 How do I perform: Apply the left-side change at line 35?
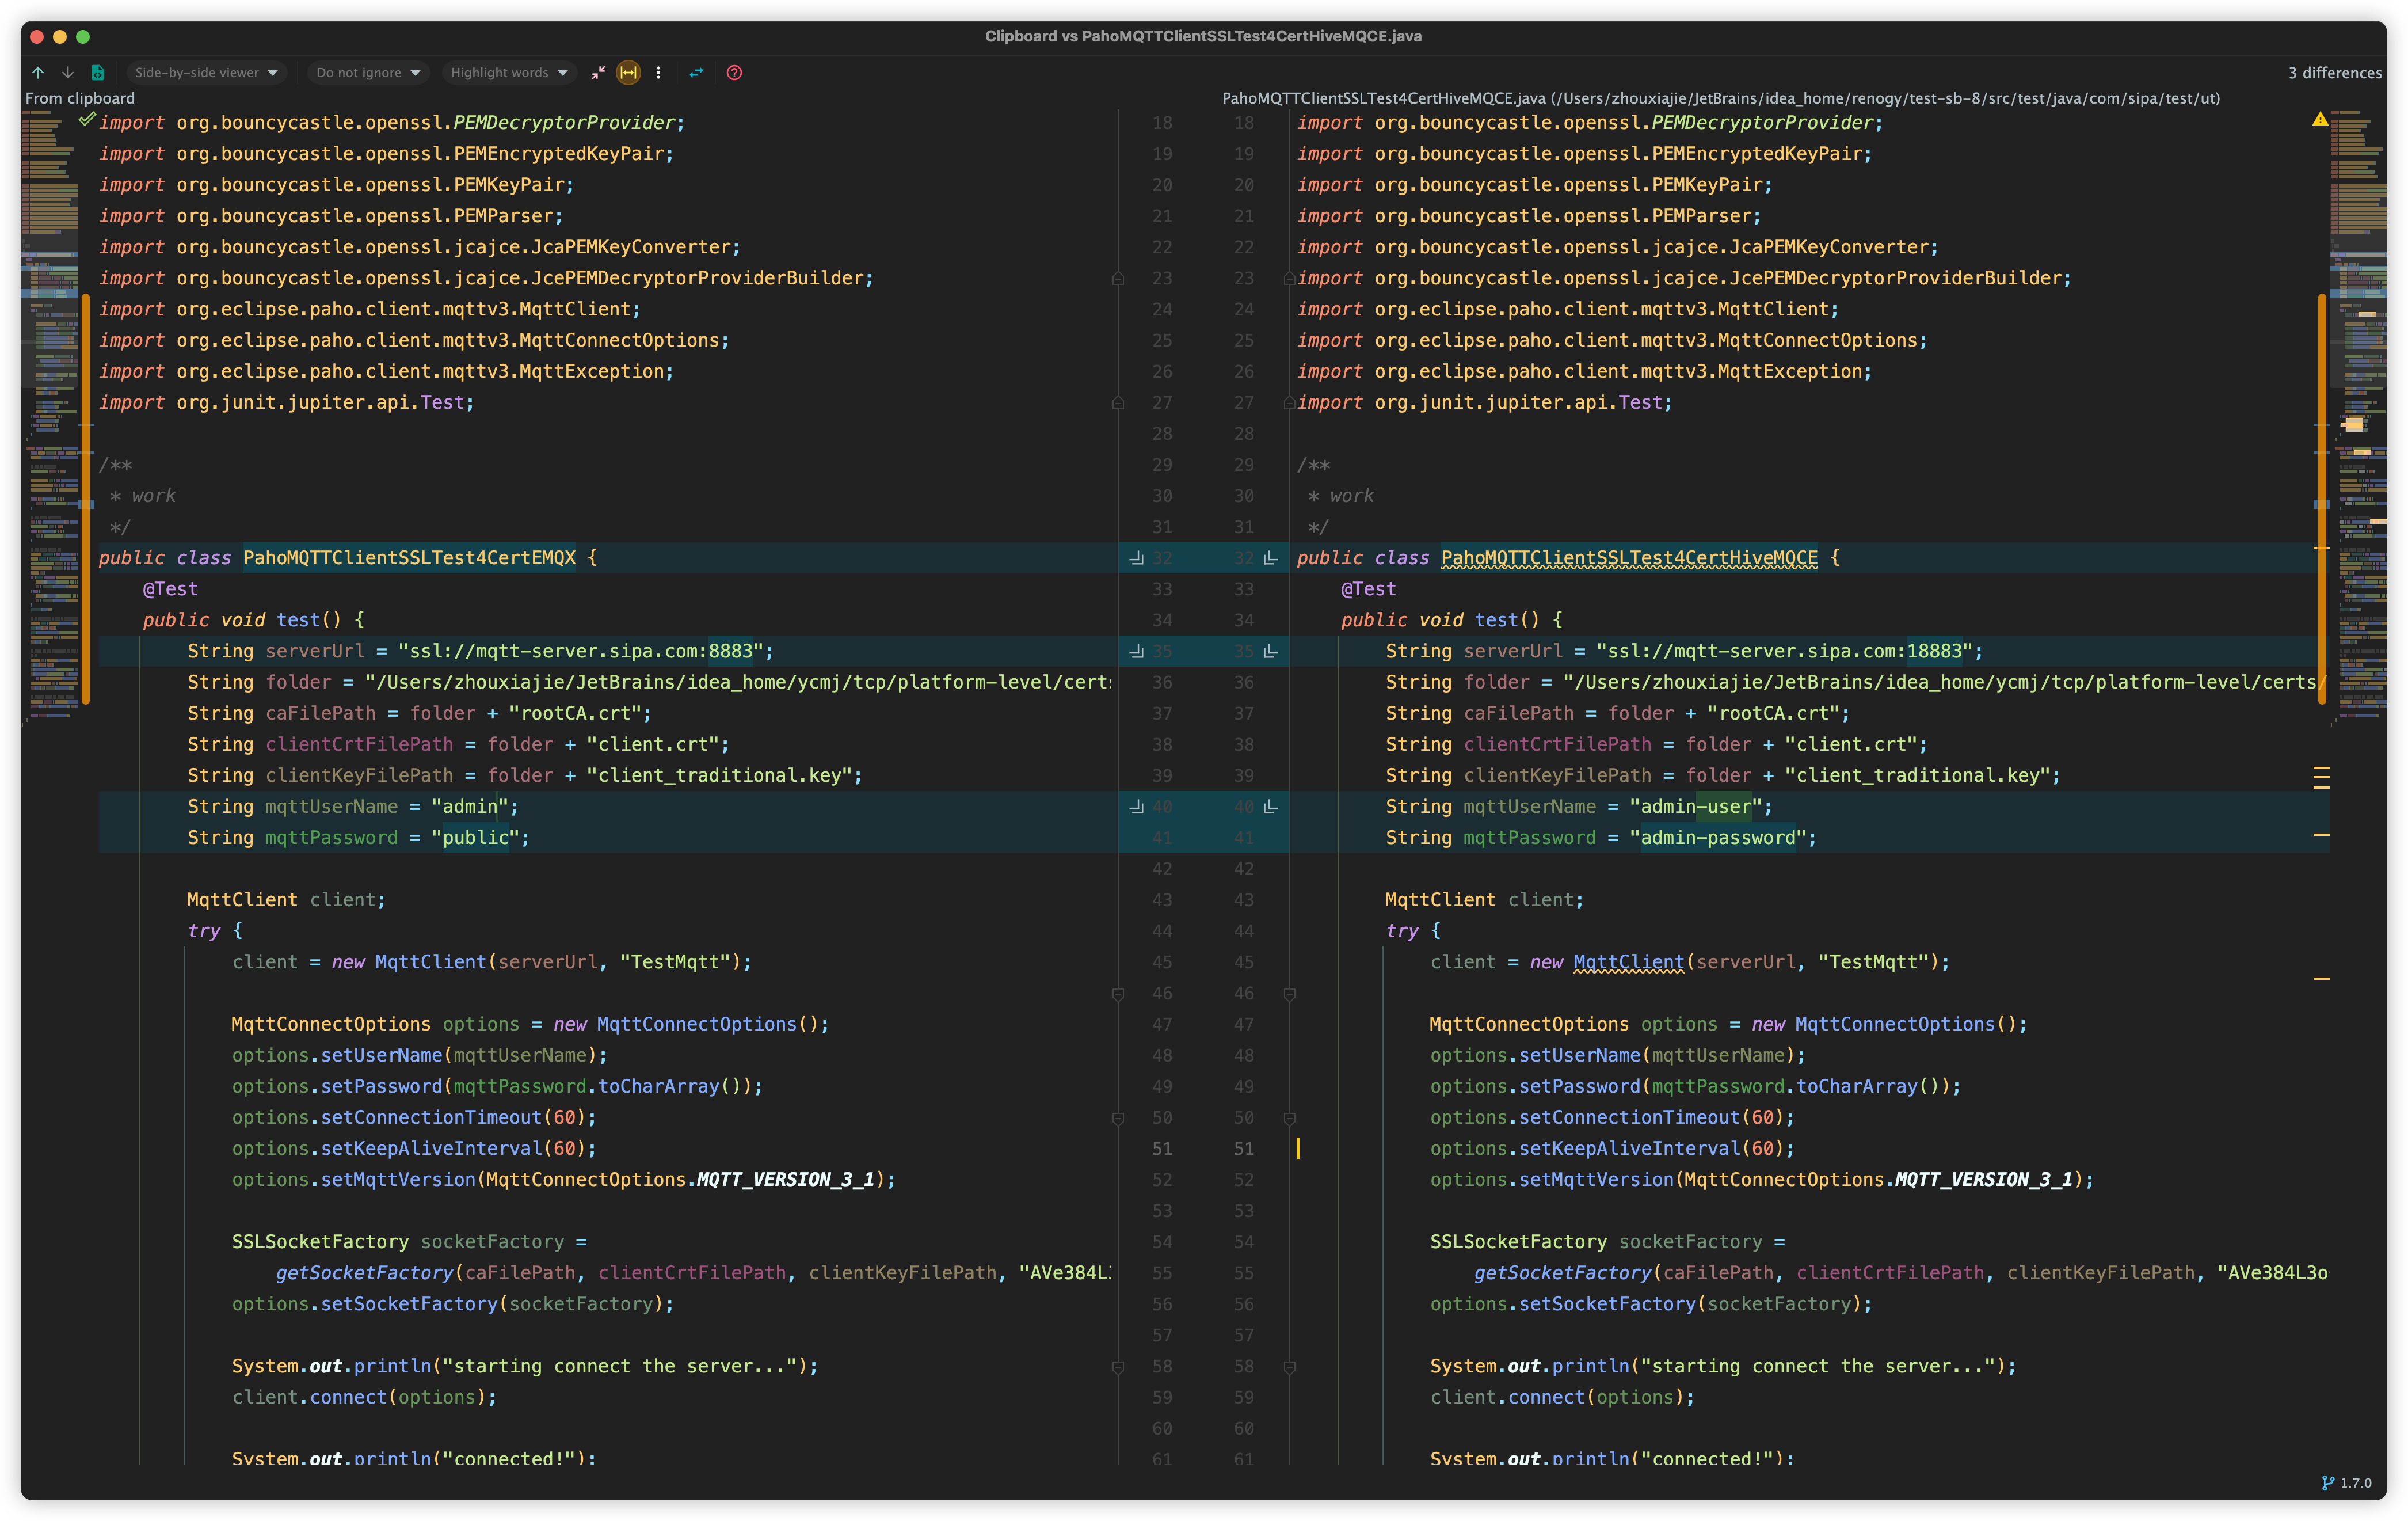coord(1137,651)
